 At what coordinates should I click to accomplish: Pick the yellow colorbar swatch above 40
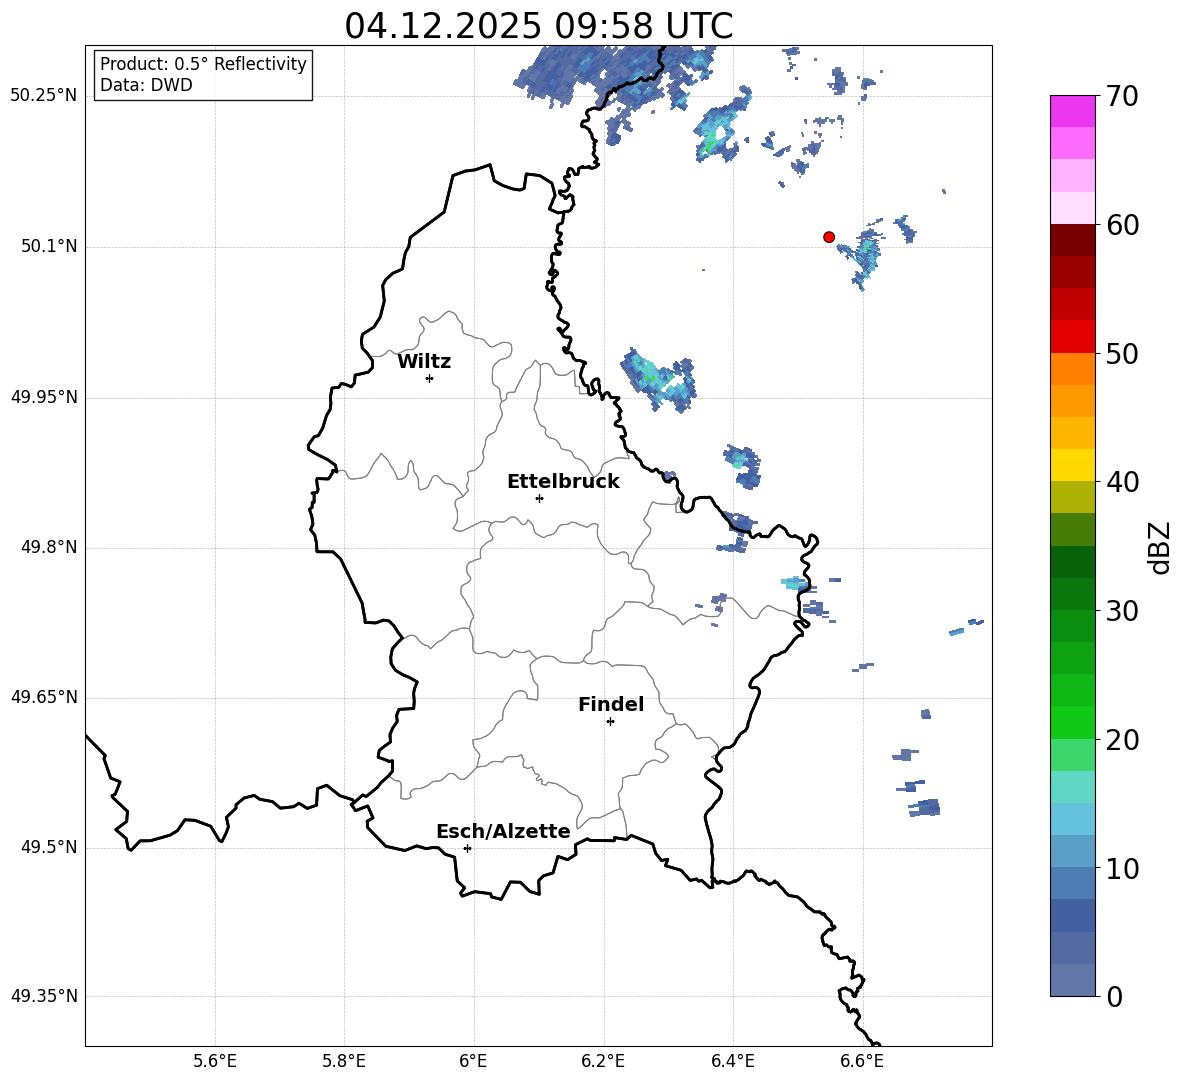tap(1072, 465)
